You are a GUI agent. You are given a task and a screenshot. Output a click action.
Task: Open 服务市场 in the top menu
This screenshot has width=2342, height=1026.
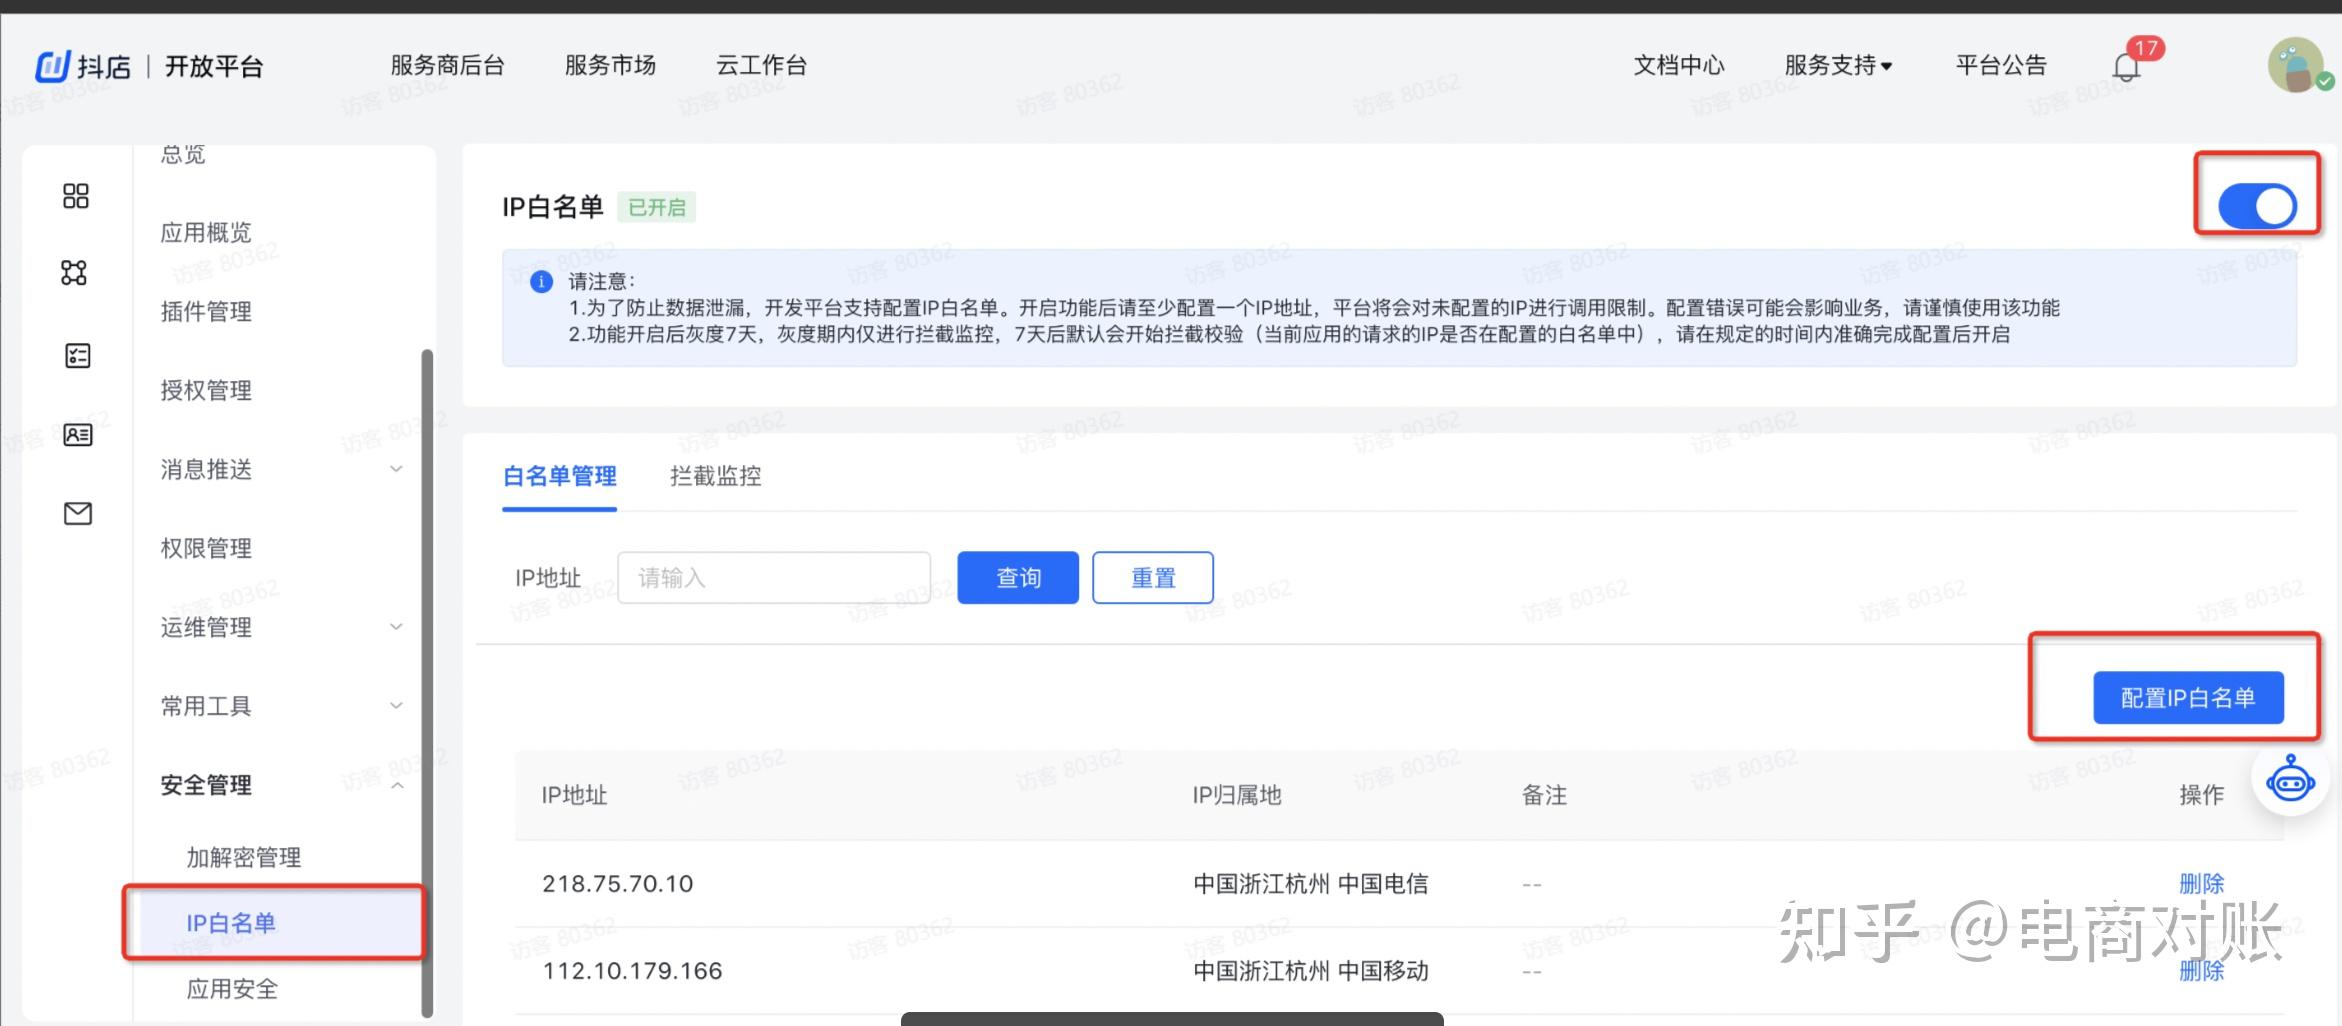pos(609,64)
